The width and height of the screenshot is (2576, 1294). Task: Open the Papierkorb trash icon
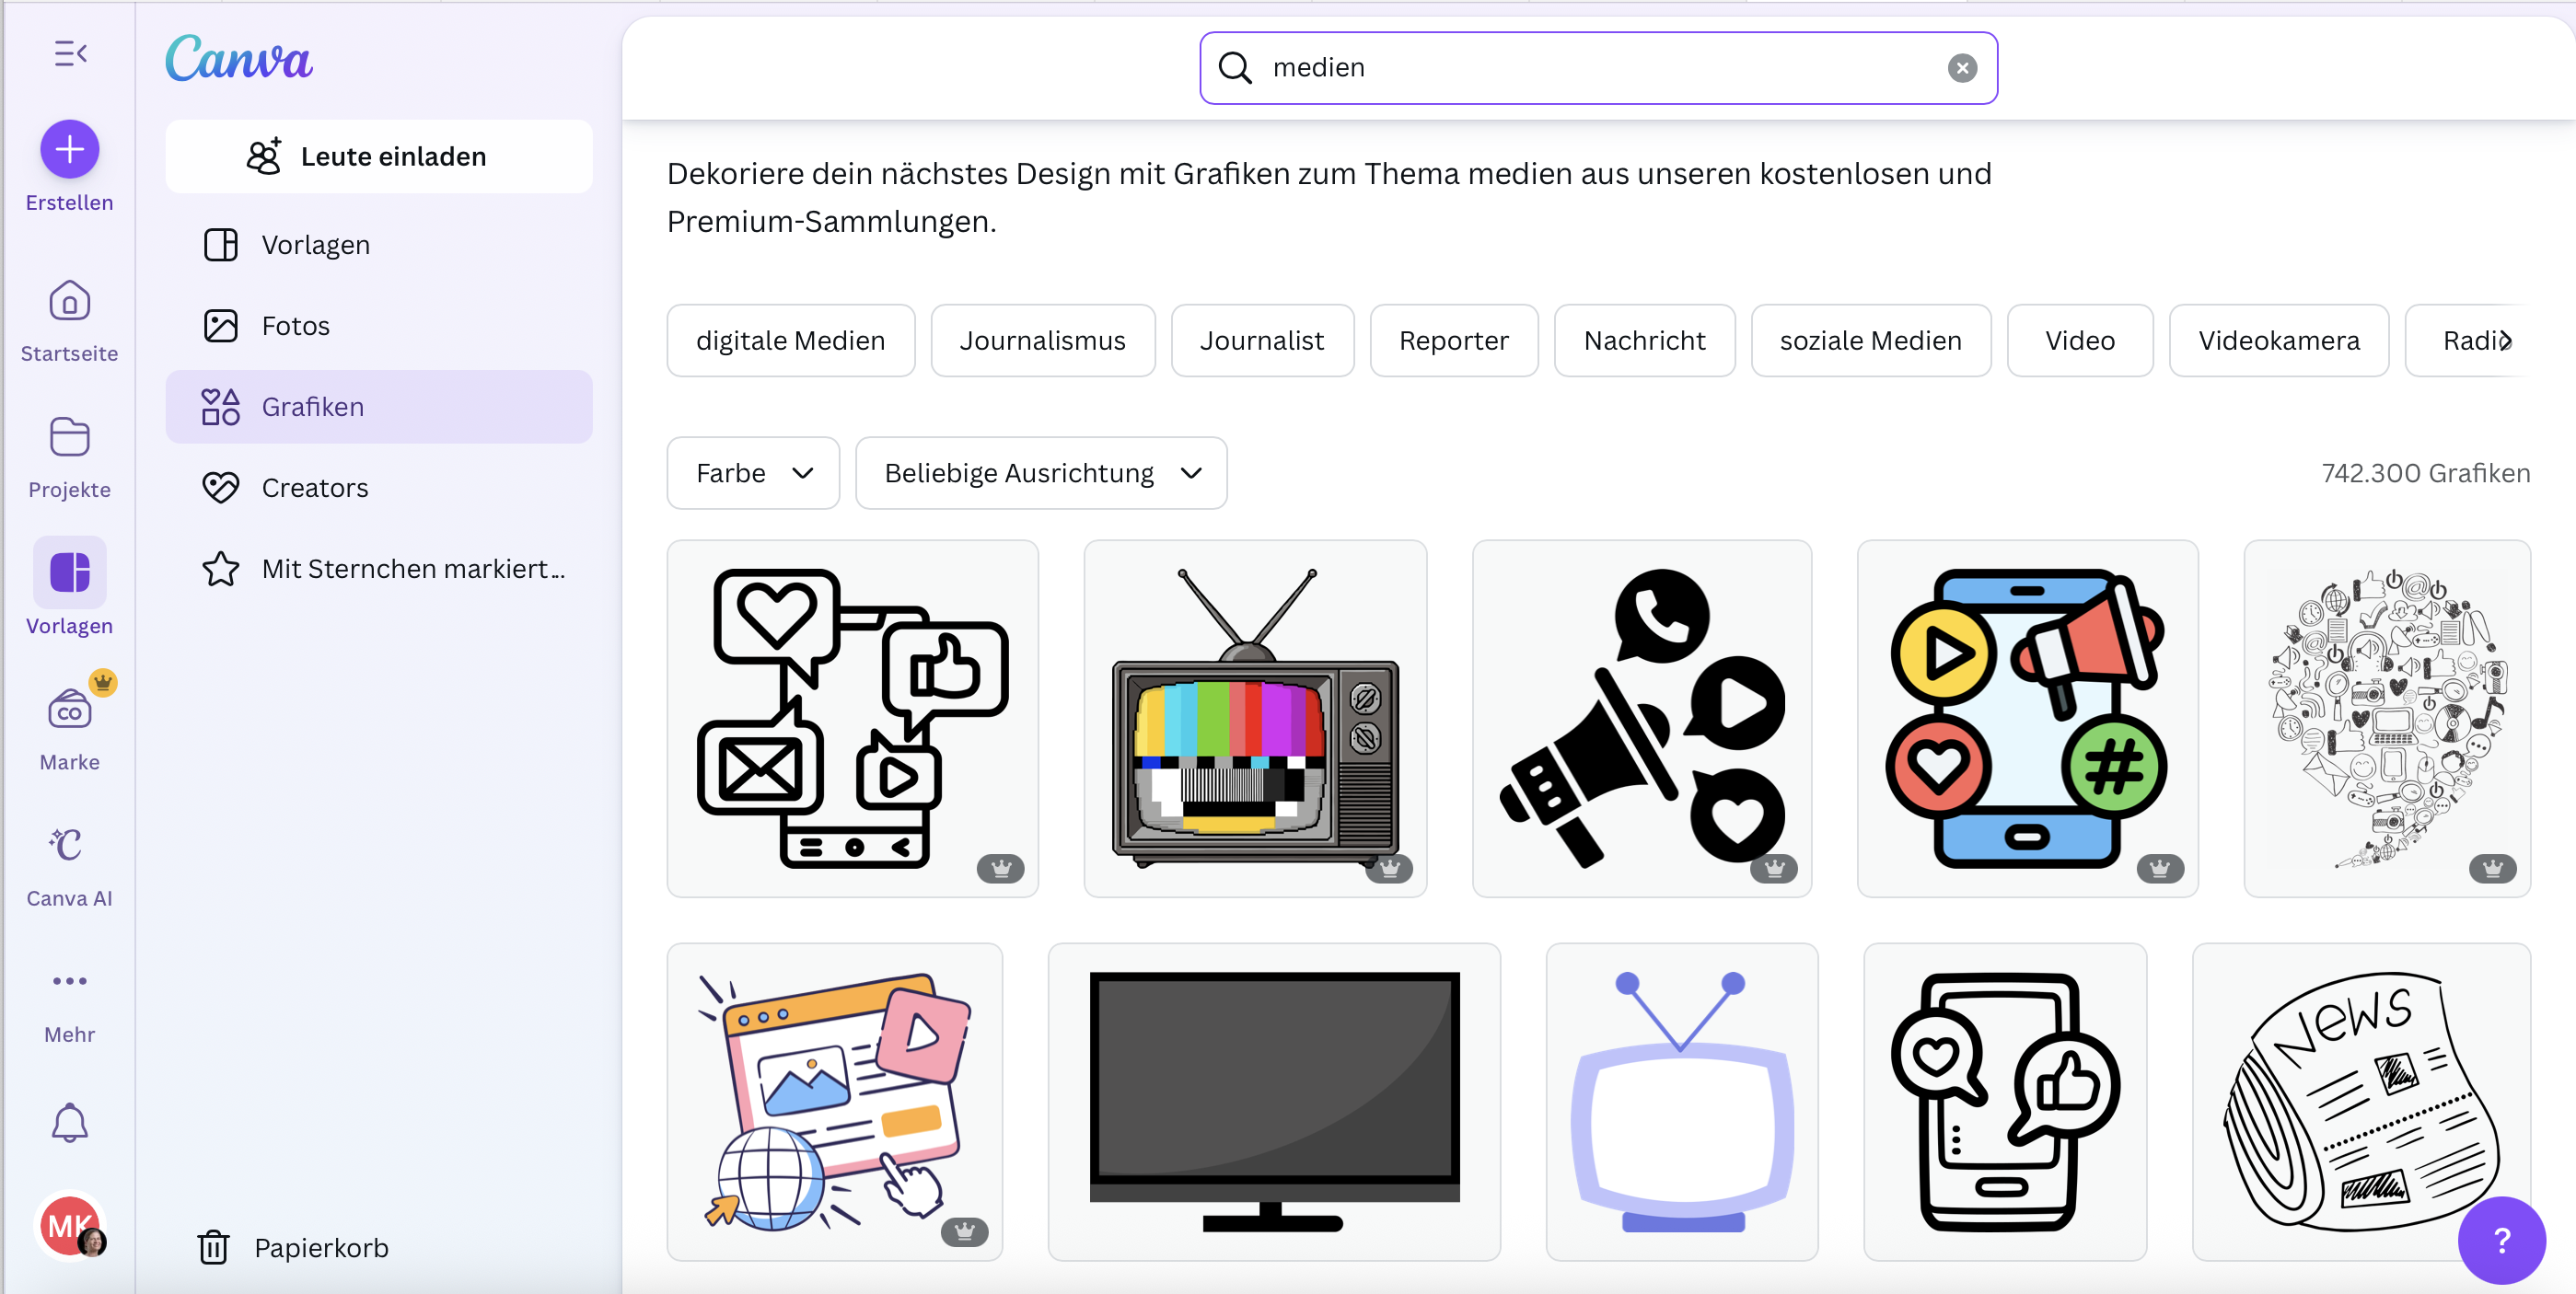[213, 1247]
